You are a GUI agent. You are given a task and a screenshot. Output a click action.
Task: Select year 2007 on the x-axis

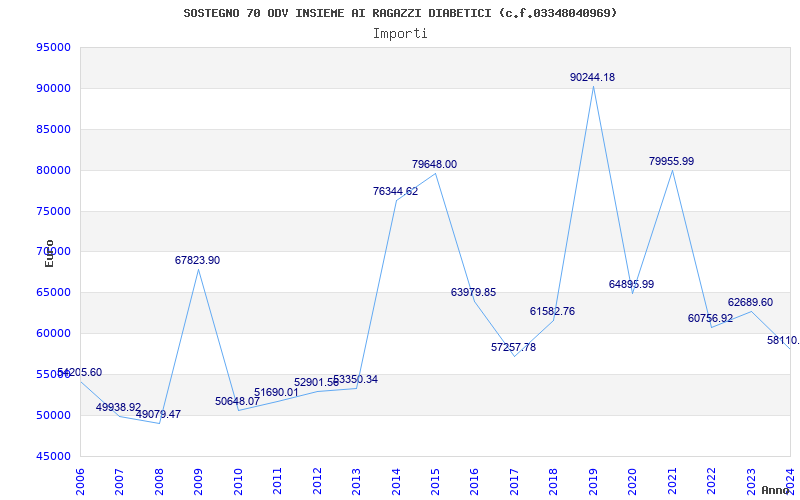click(119, 481)
